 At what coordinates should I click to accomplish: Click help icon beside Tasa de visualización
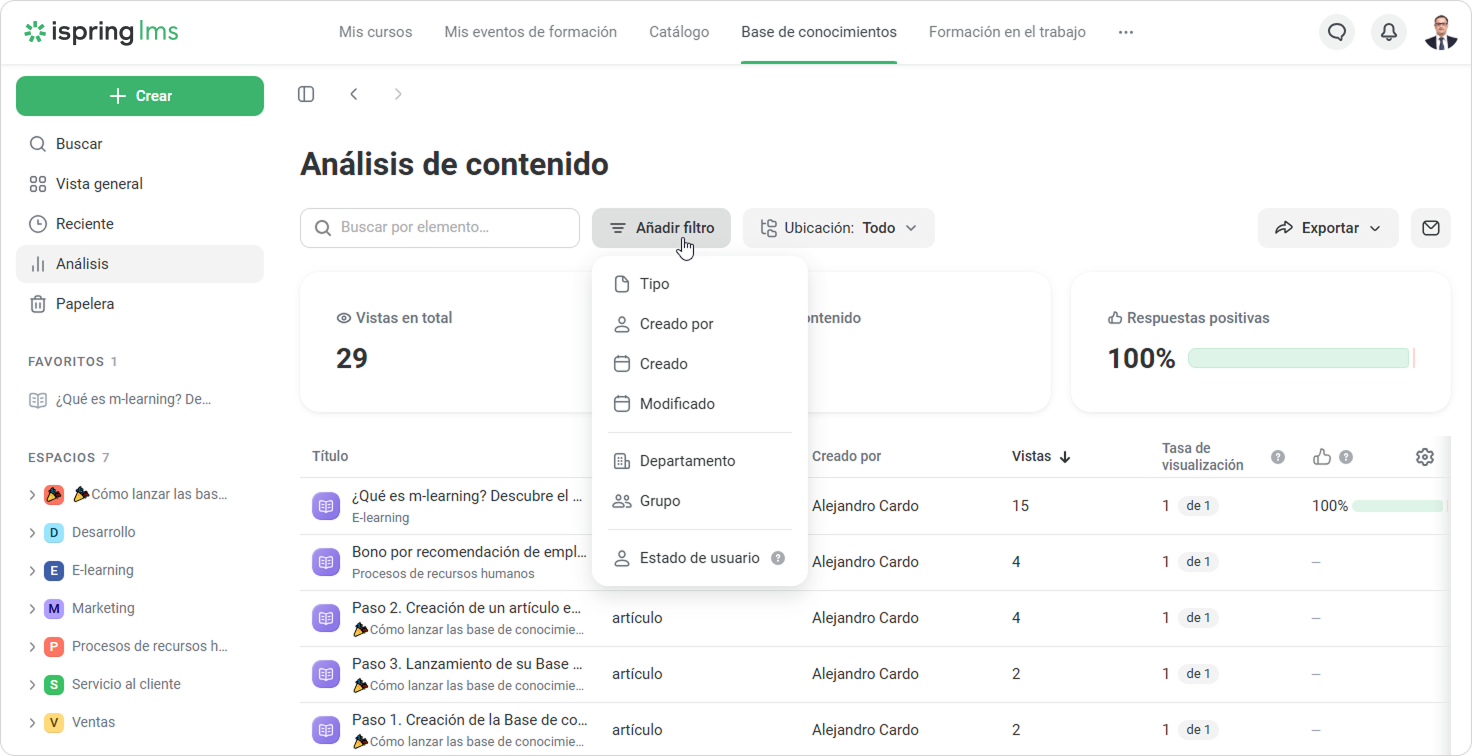pyautogui.click(x=1277, y=457)
